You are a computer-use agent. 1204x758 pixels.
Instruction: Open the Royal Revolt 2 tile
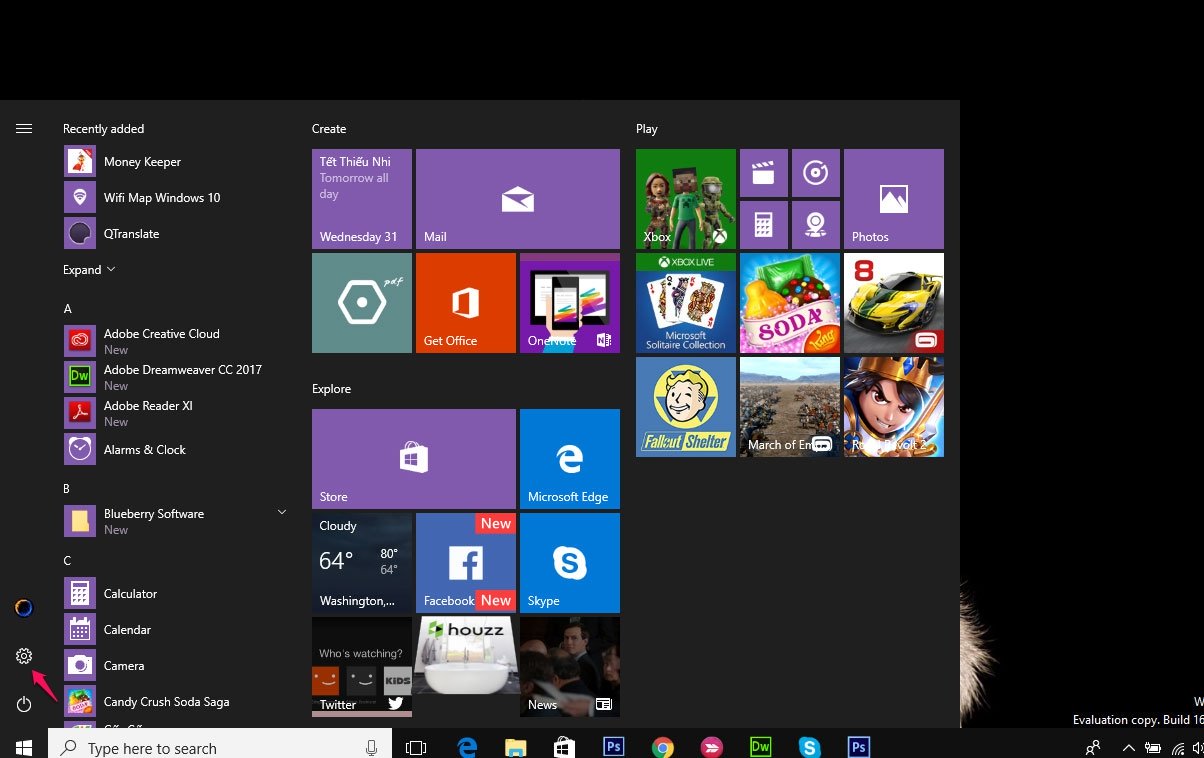click(x=894, y=407)
